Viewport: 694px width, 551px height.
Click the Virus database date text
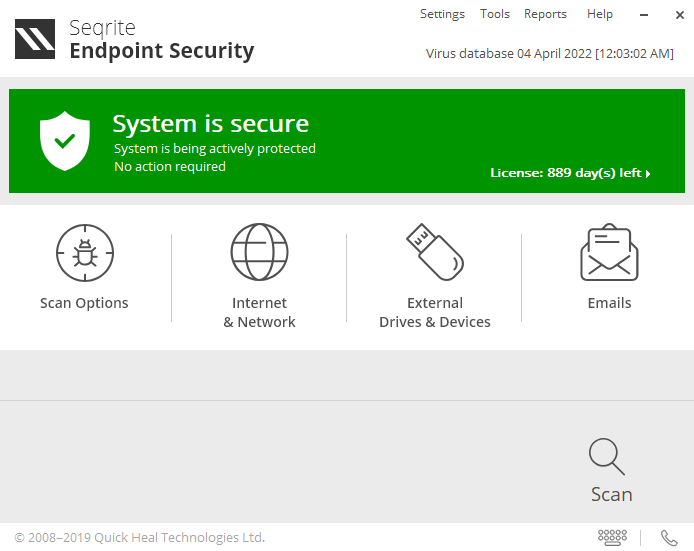coord(549,54)
